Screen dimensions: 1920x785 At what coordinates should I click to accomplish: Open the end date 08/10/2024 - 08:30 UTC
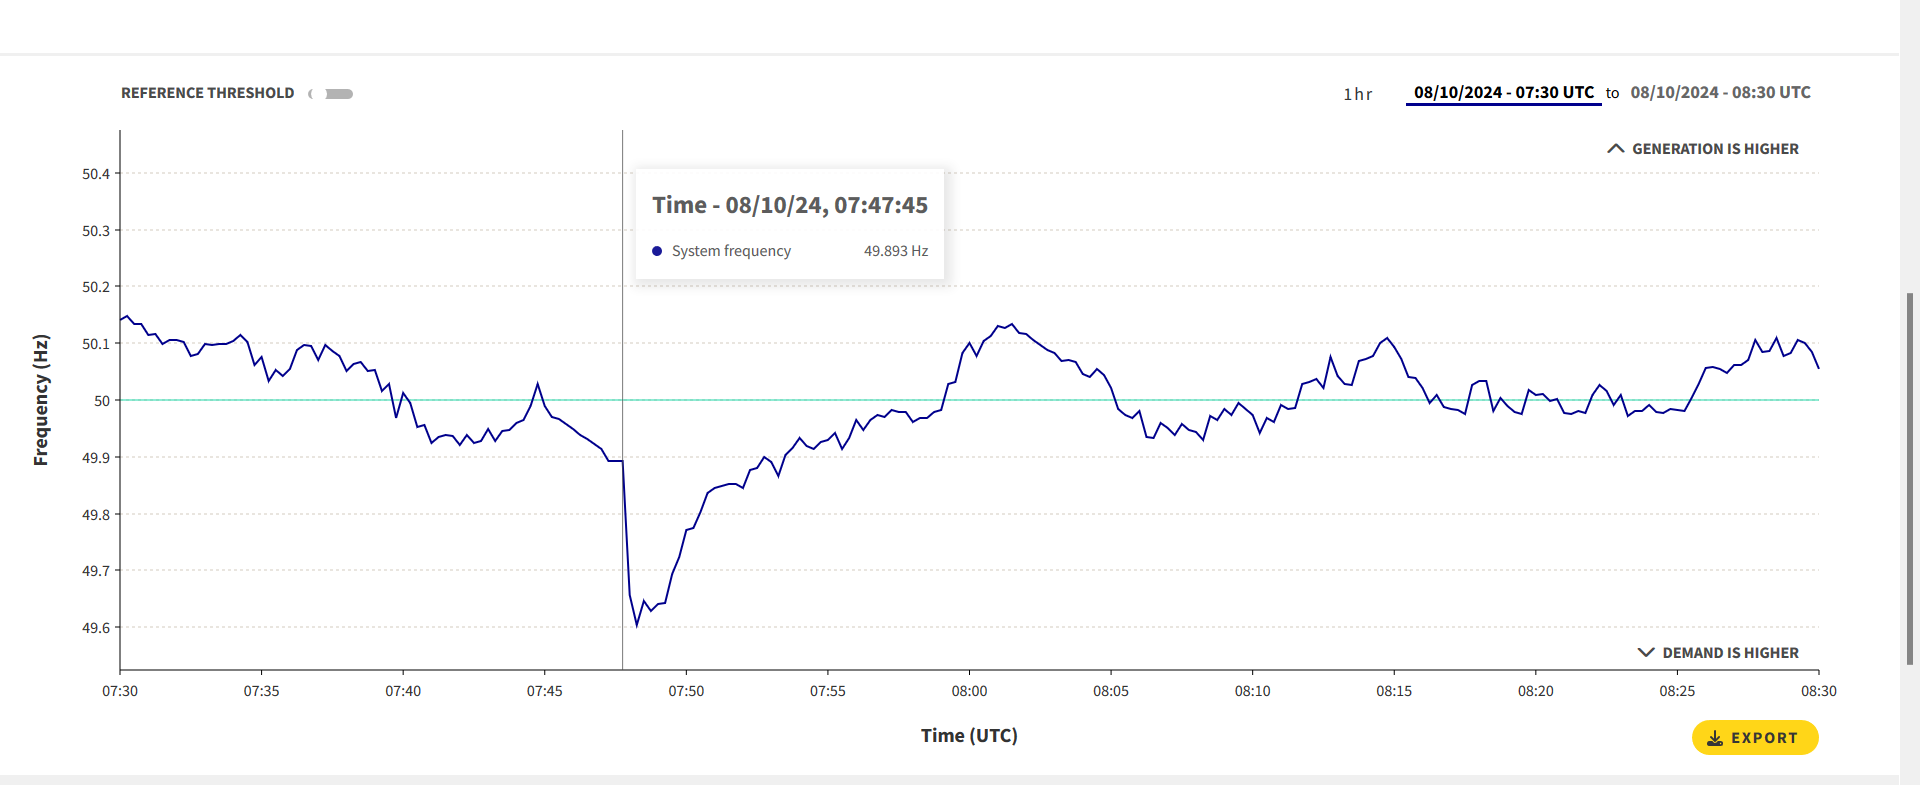pos(1720,93)
